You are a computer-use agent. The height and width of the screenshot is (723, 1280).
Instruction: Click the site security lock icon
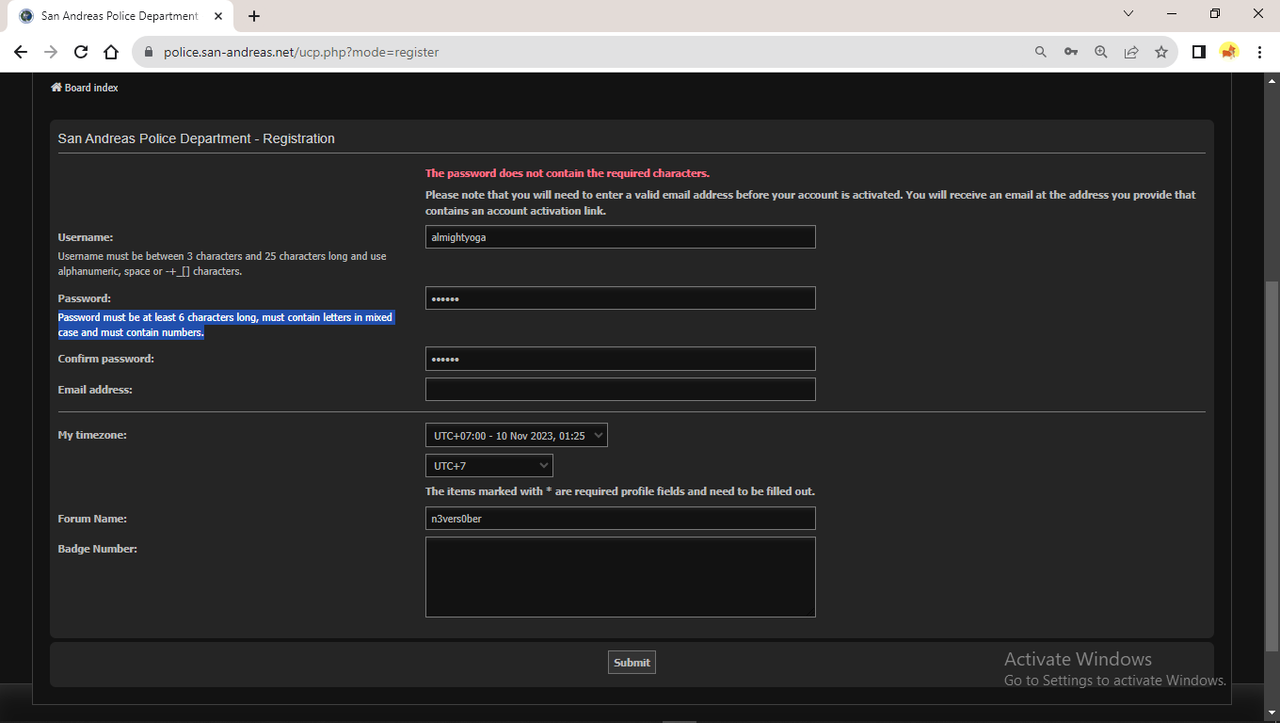[x=149, y=52]
